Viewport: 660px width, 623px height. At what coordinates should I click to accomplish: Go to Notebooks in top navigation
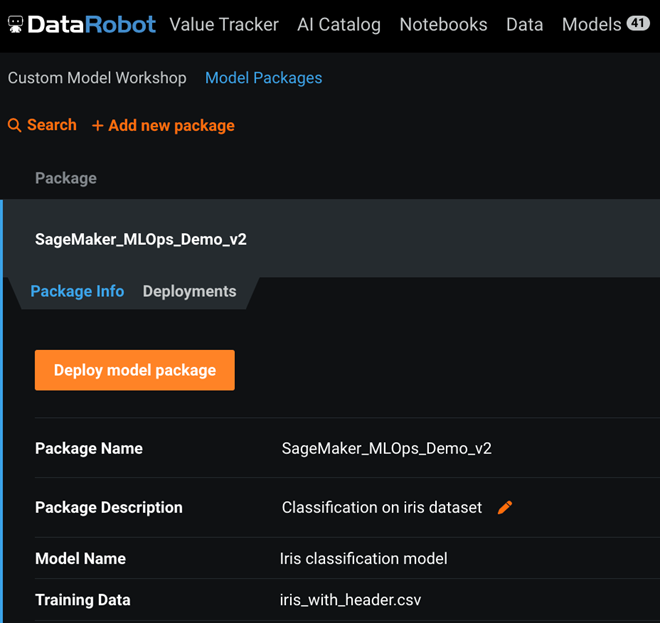443,24
